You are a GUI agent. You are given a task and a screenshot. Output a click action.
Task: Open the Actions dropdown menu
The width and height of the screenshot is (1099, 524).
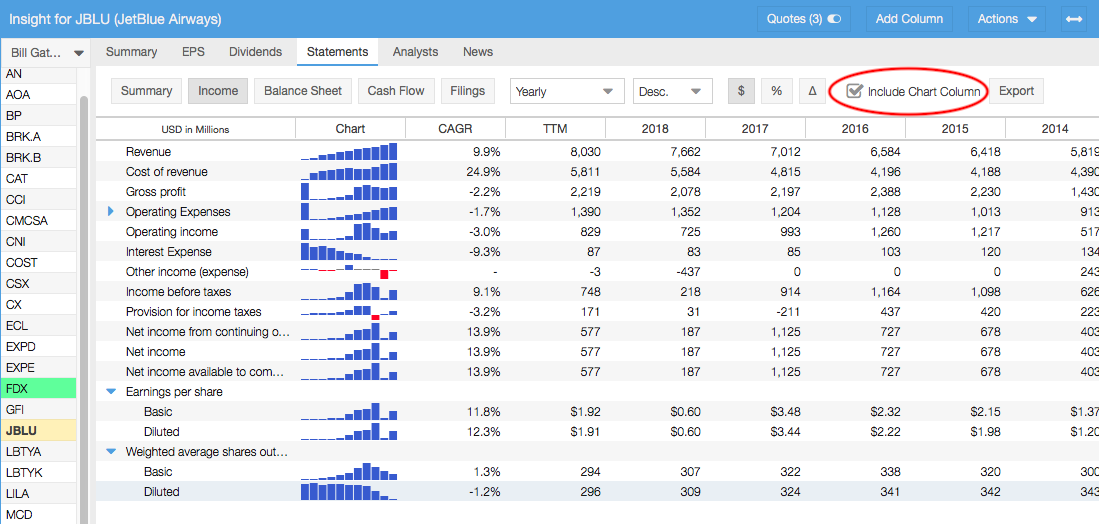[1007, 19]
